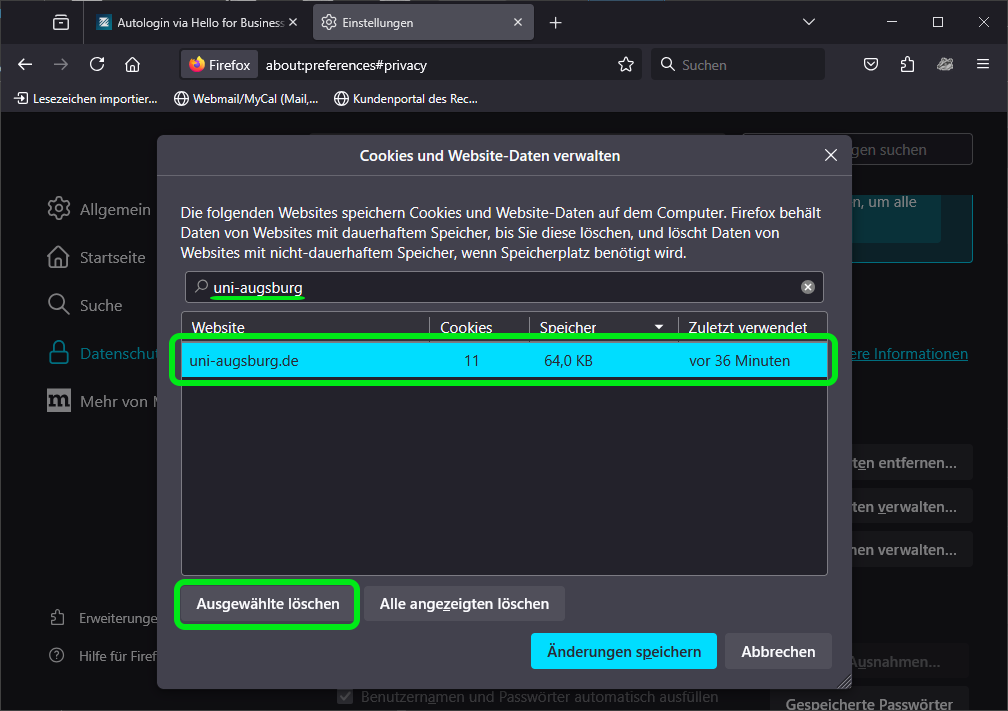This screenshot has width=1008, height=711.
Task: Bookmark this page with the star icon
Action: point(626,64)
